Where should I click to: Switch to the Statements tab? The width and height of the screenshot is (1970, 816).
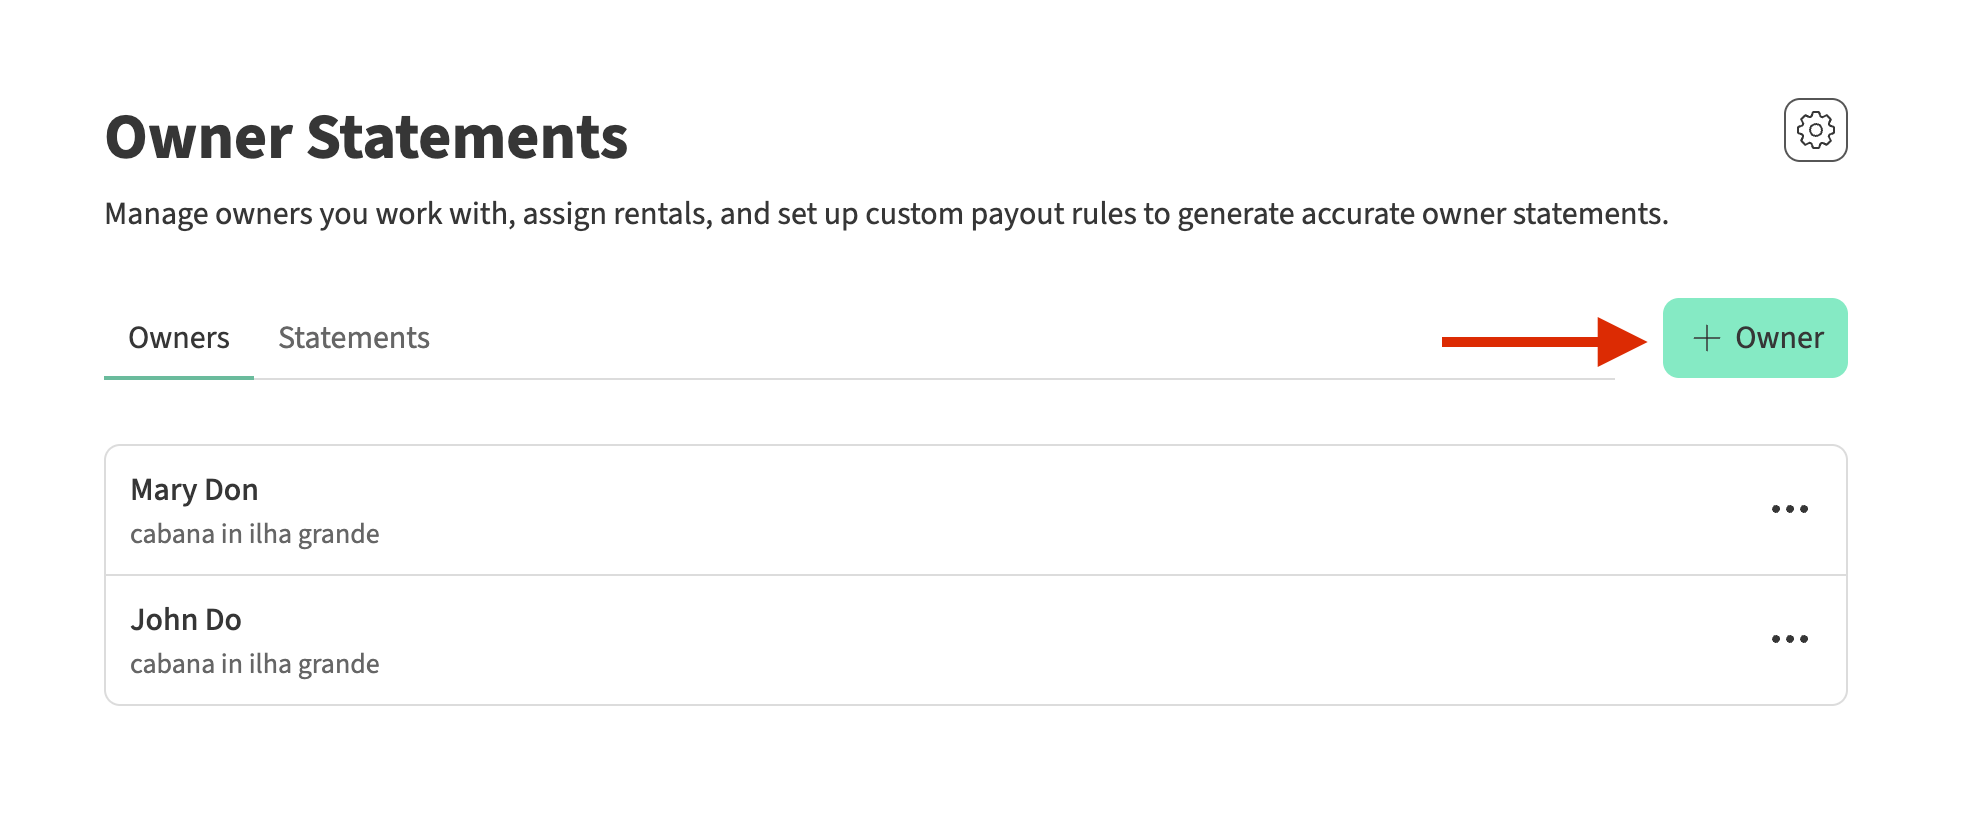[x=353, y=338]
